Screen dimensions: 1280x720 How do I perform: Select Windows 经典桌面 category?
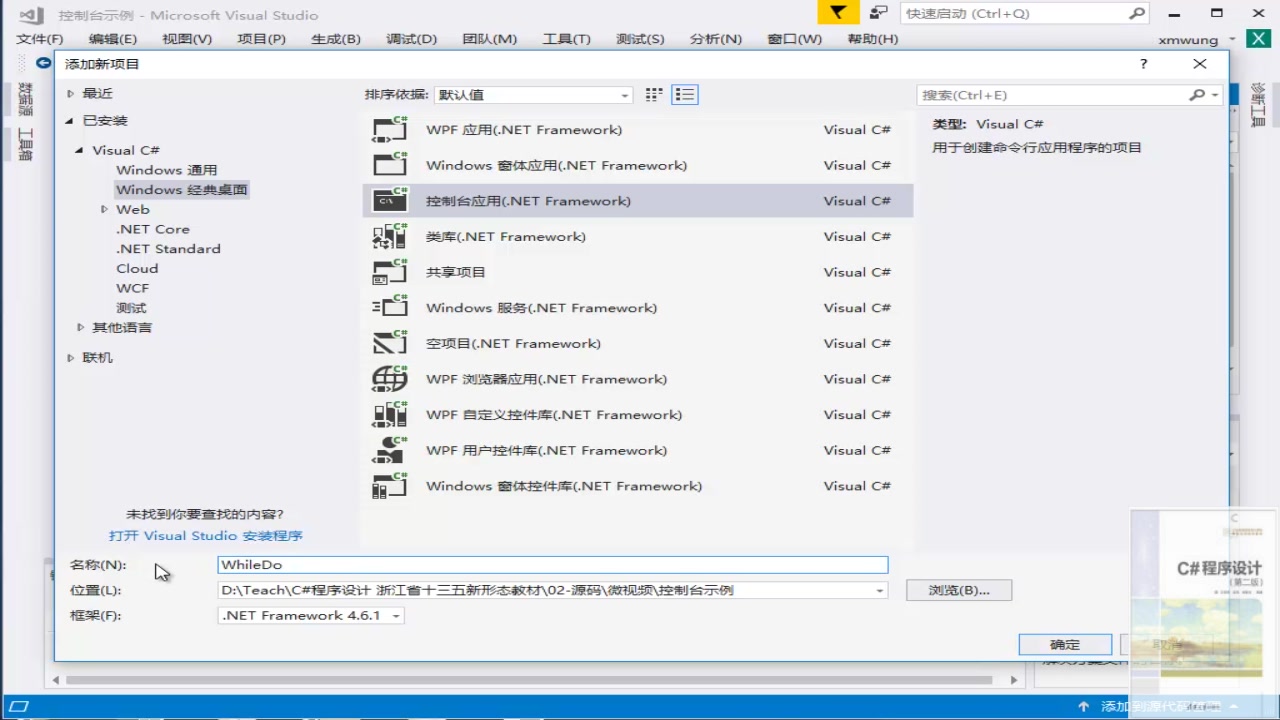pyautogui.click(x=181, y=189)
